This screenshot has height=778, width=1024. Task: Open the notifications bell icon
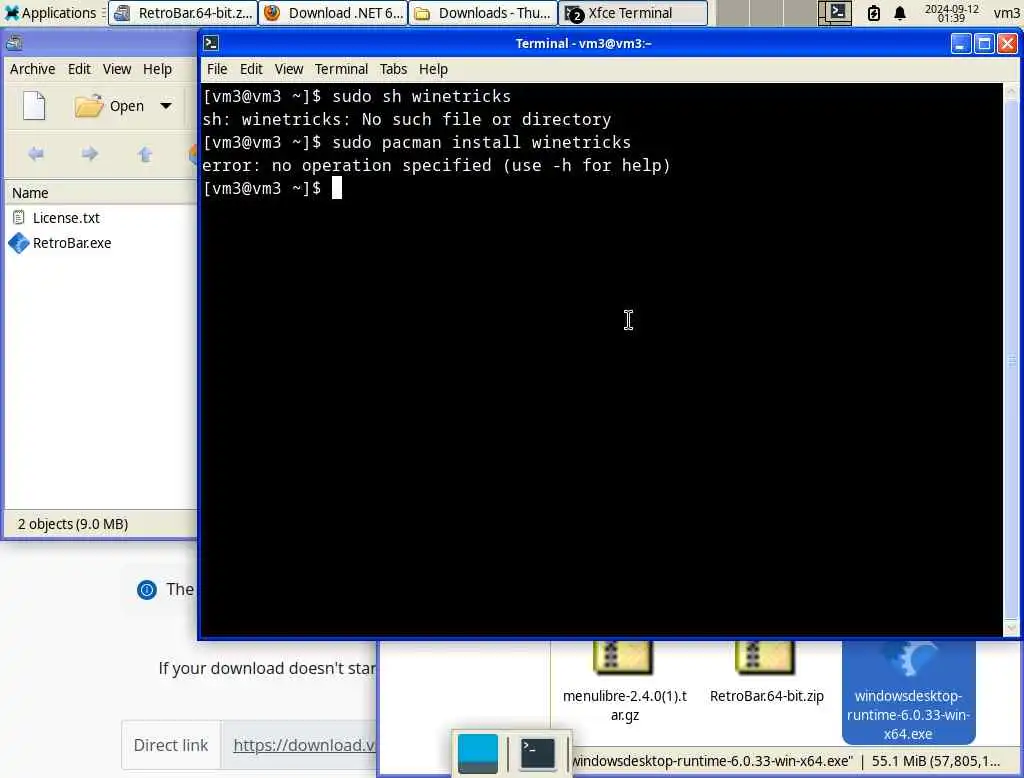[900, 13]
